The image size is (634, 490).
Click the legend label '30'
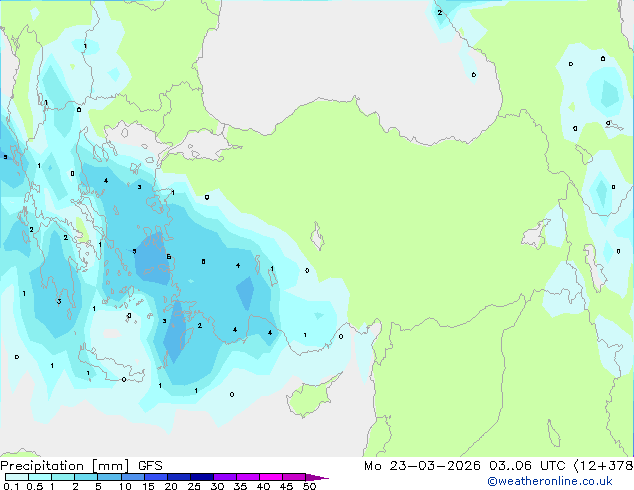217,486
